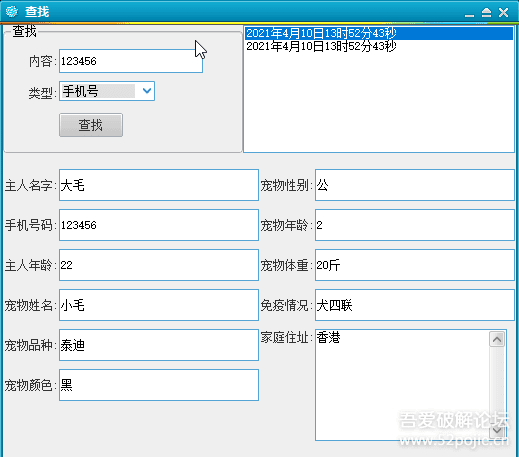Select the first highlighted date result
Viewport: 519px width, 457px height.
pyautogui.click(x=379, y=33)
